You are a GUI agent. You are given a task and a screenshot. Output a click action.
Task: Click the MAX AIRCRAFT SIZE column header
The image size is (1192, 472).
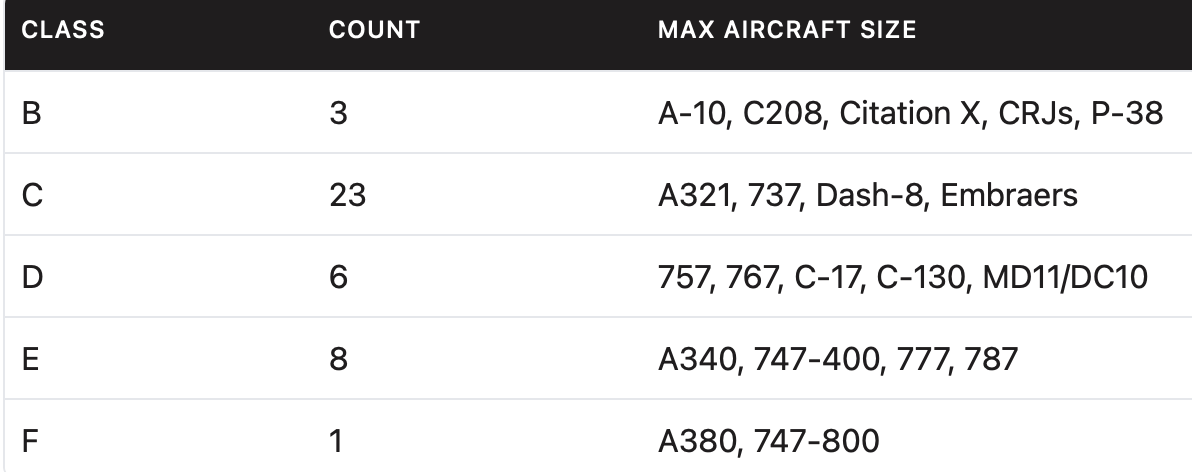787,30
